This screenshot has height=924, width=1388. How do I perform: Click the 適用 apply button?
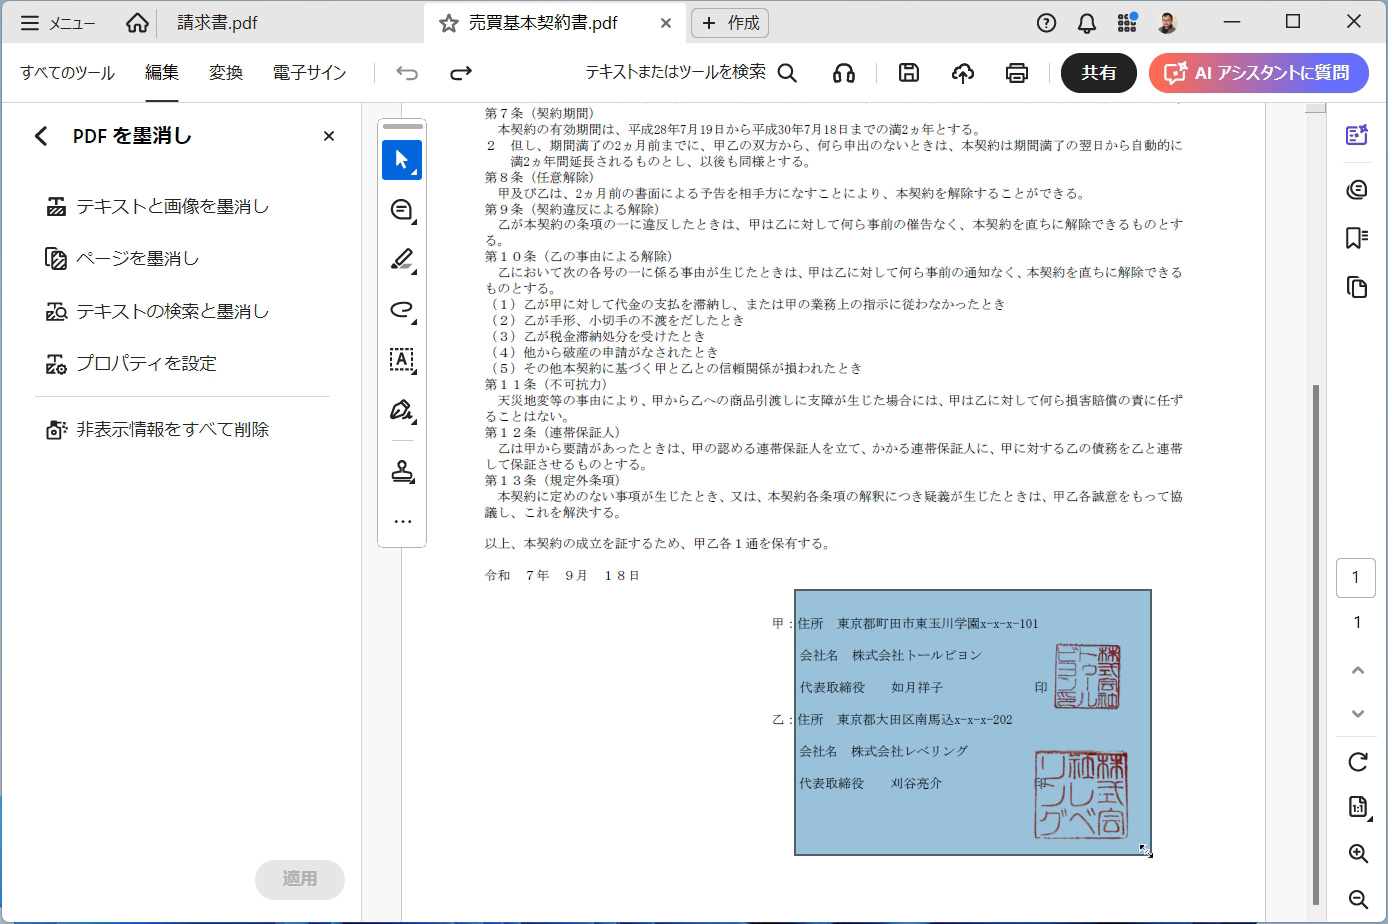point(300,879)
